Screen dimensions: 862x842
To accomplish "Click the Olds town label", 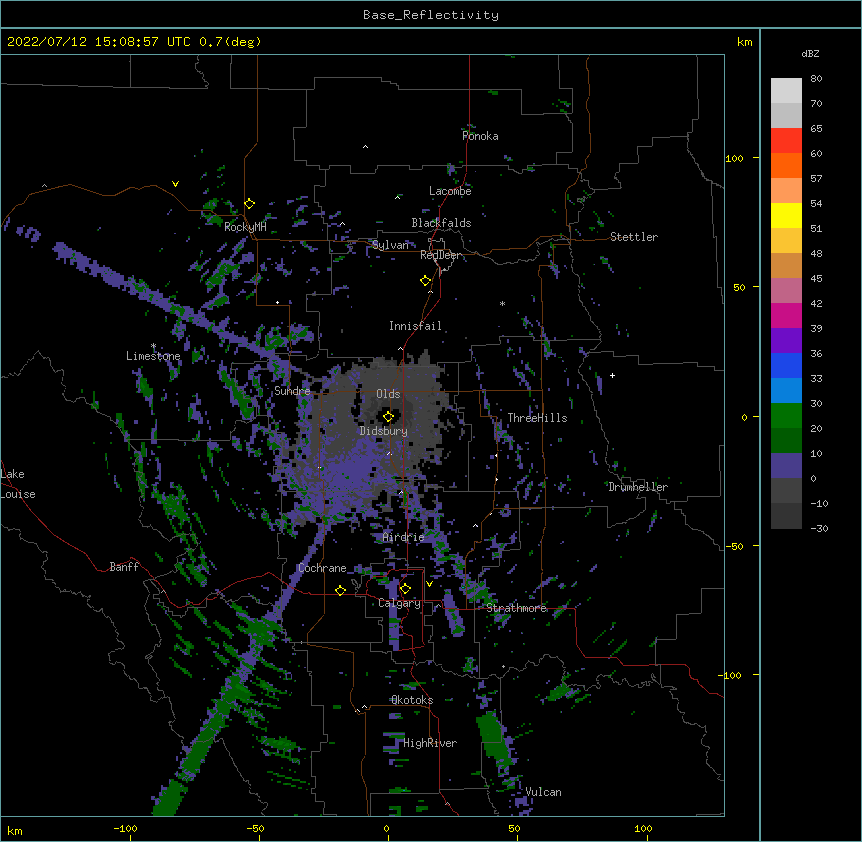I will (x=388, y=394).
